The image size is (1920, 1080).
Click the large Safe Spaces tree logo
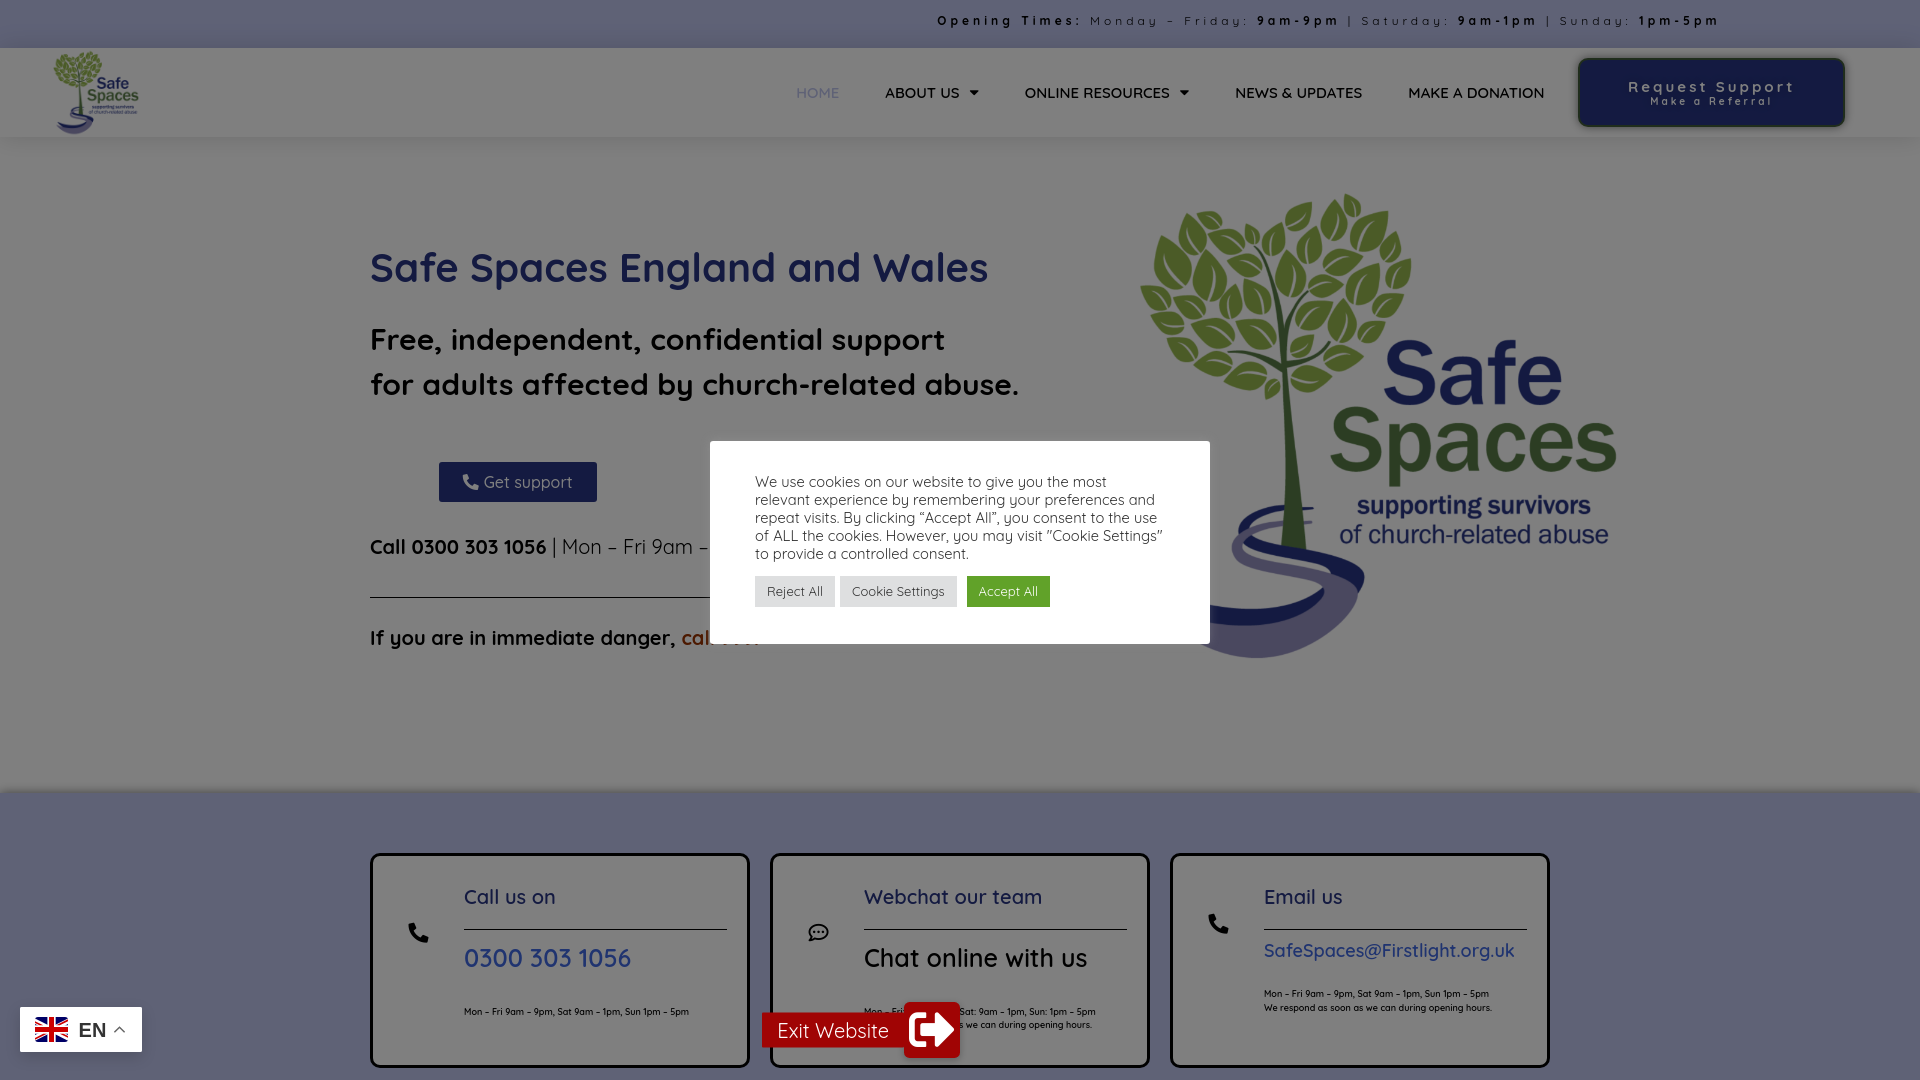pos(1378,425)
